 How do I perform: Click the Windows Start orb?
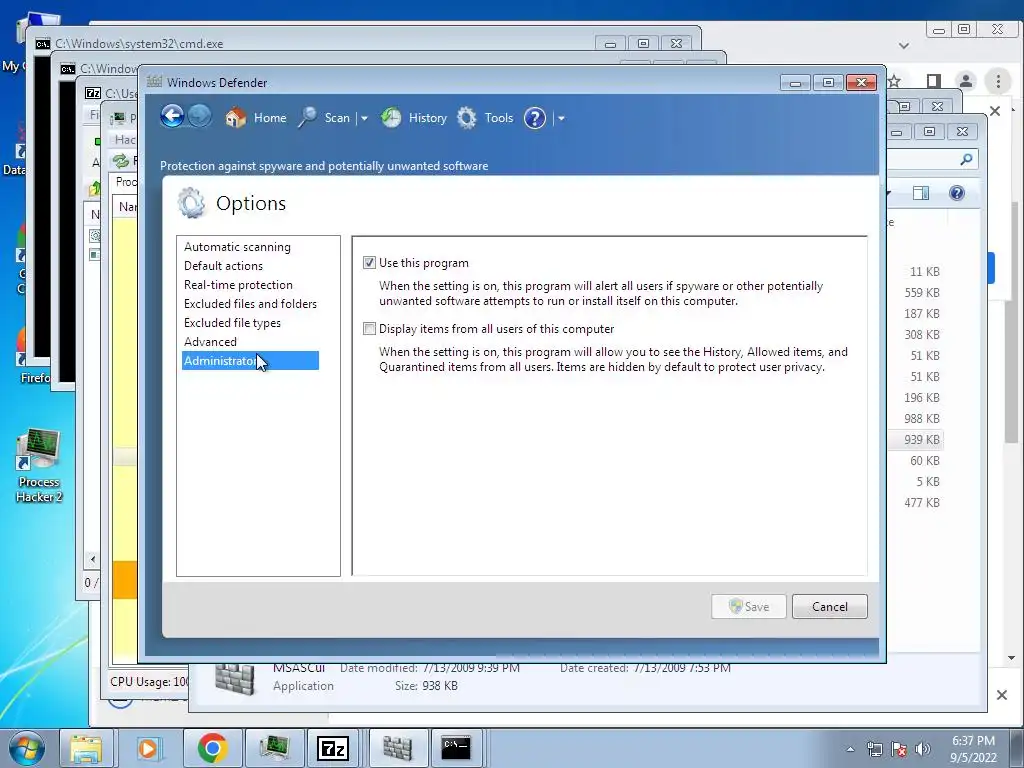point(27,748)
